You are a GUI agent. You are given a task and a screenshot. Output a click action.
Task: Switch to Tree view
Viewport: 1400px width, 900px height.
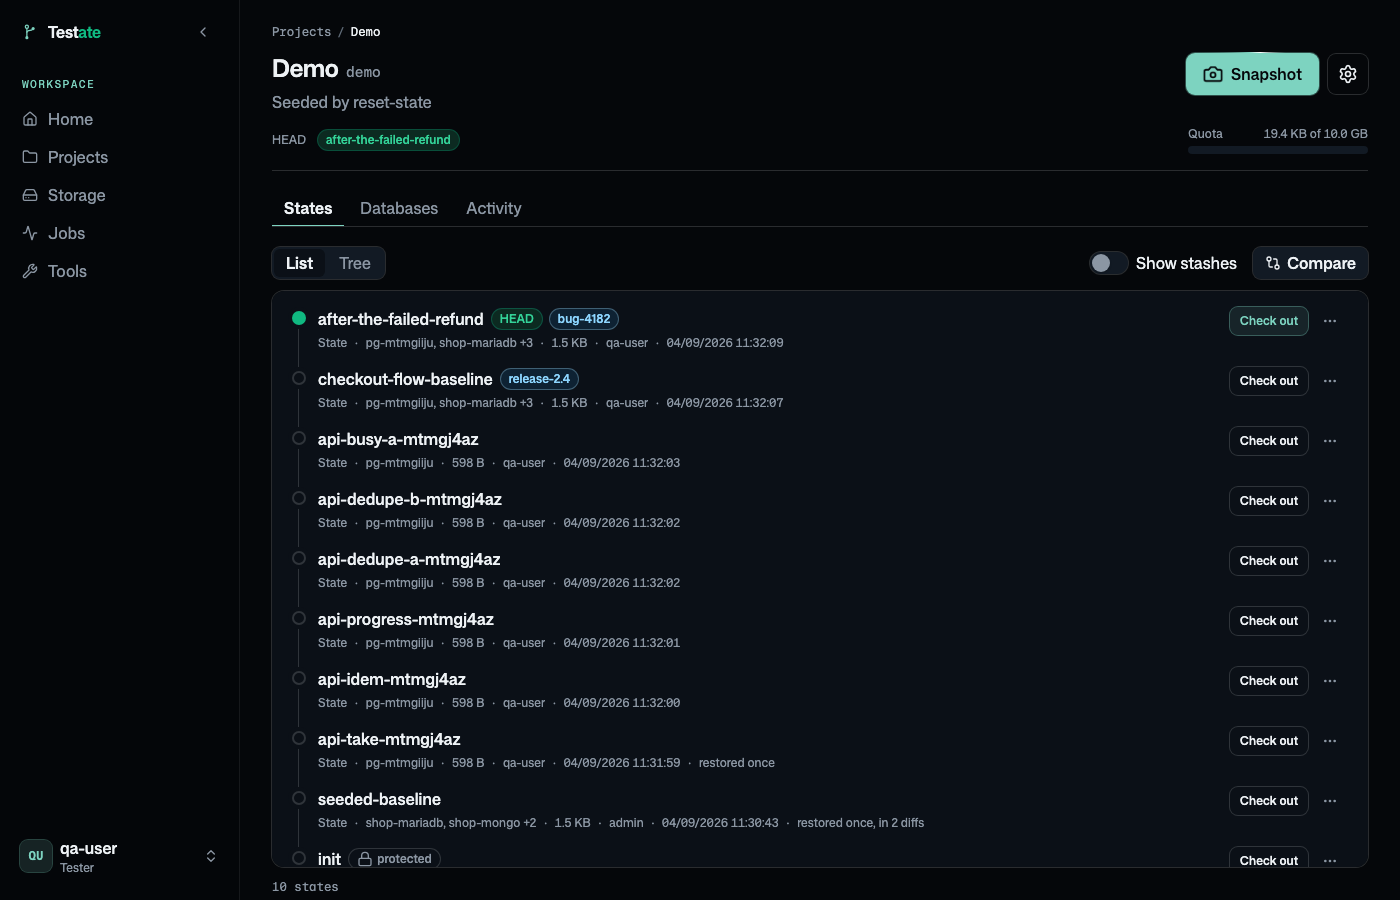coord(355,263)
